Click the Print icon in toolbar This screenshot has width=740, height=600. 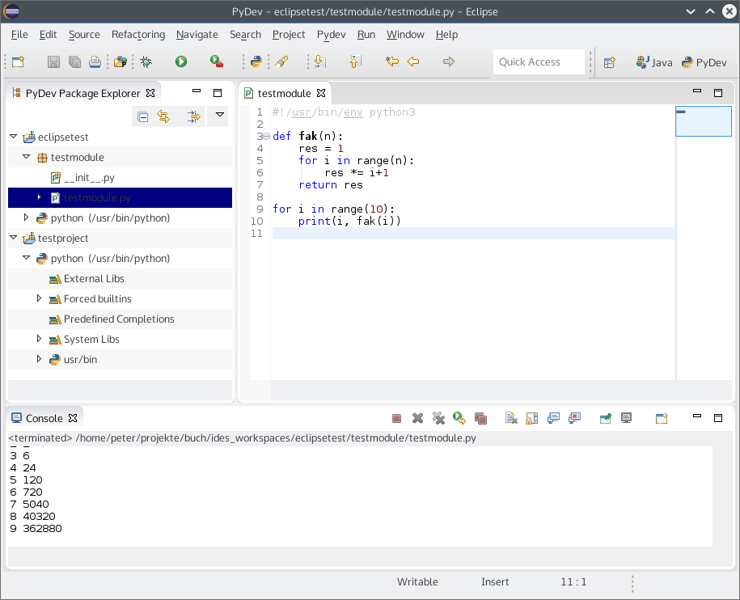(x=95, y=62)
